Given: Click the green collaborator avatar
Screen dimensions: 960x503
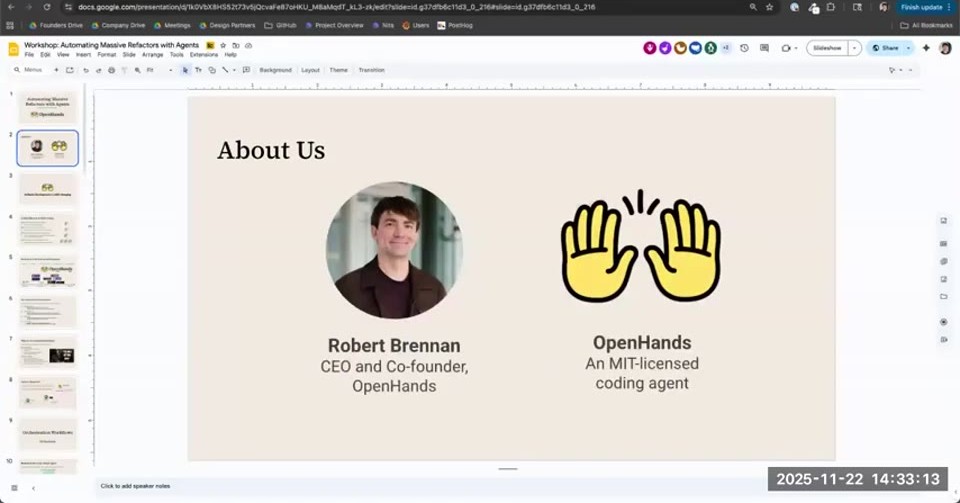Looking at the screenshot, I should point(710,48).
